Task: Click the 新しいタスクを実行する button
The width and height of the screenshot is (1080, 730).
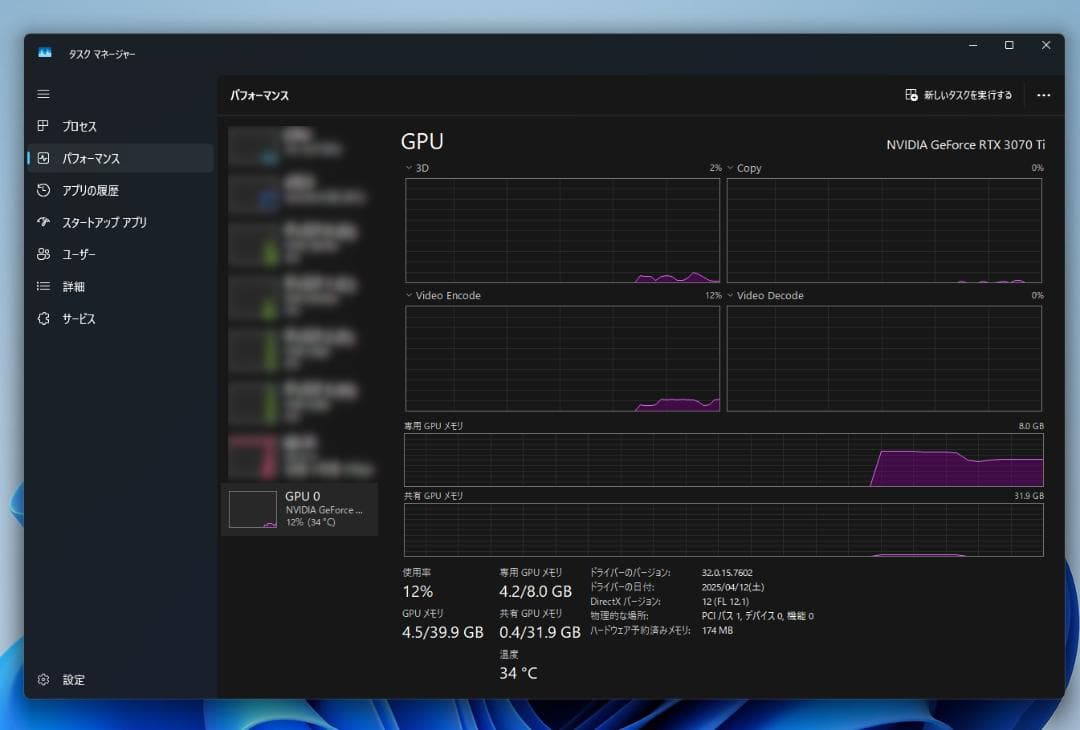Action: pyautogui.click(x=957, y=95)
